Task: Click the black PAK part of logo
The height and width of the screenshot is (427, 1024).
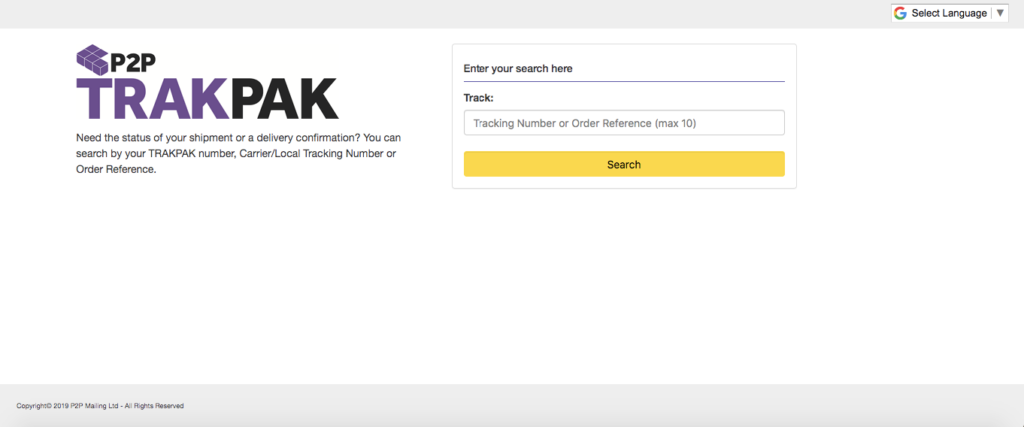Action: click(285, 99)
